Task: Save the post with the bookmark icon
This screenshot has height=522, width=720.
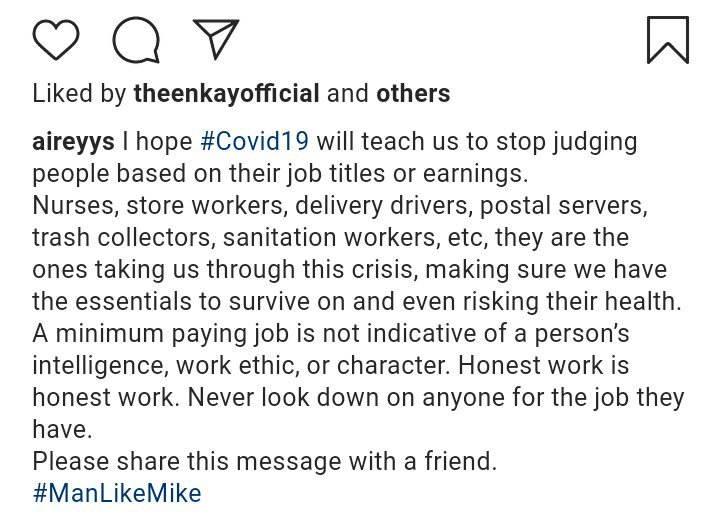Action: click(668, 39)
